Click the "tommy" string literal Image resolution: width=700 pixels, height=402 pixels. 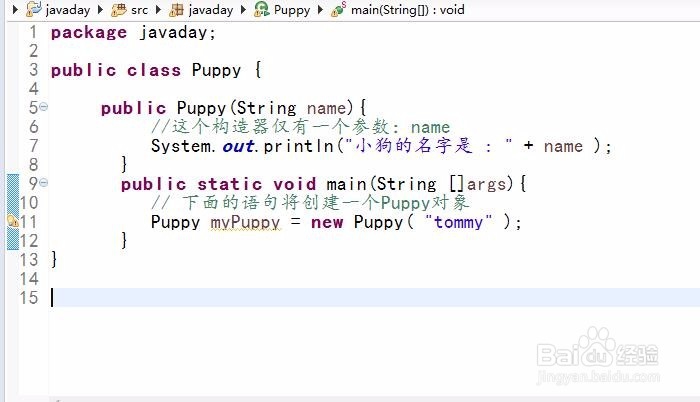tap(458, 222)
